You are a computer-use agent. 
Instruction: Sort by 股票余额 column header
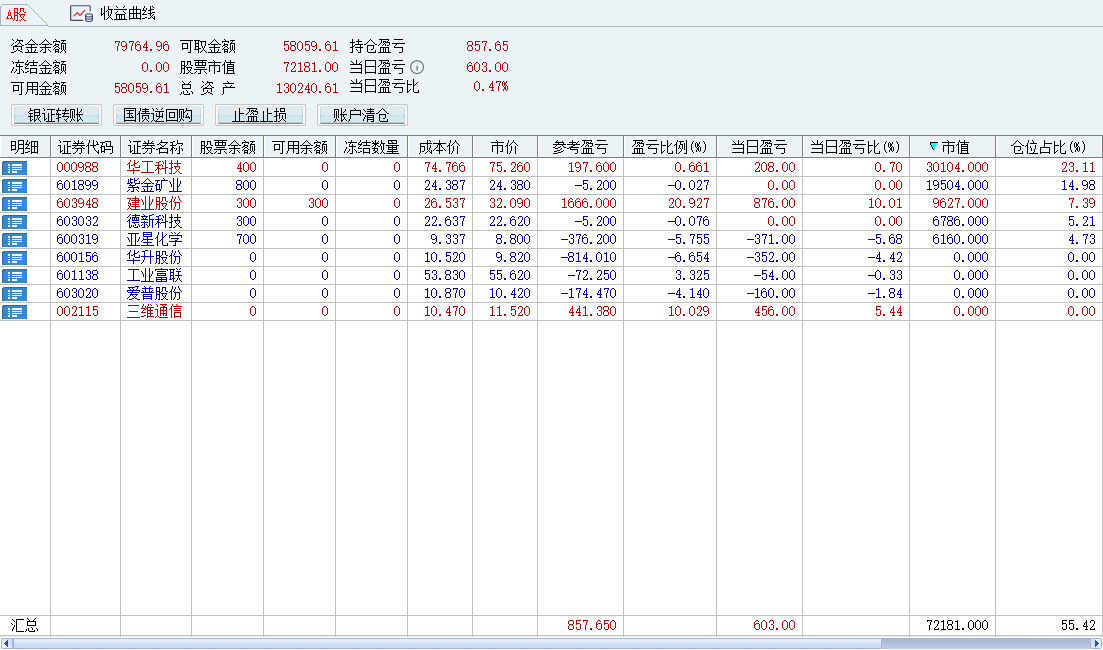pos(227,147)
